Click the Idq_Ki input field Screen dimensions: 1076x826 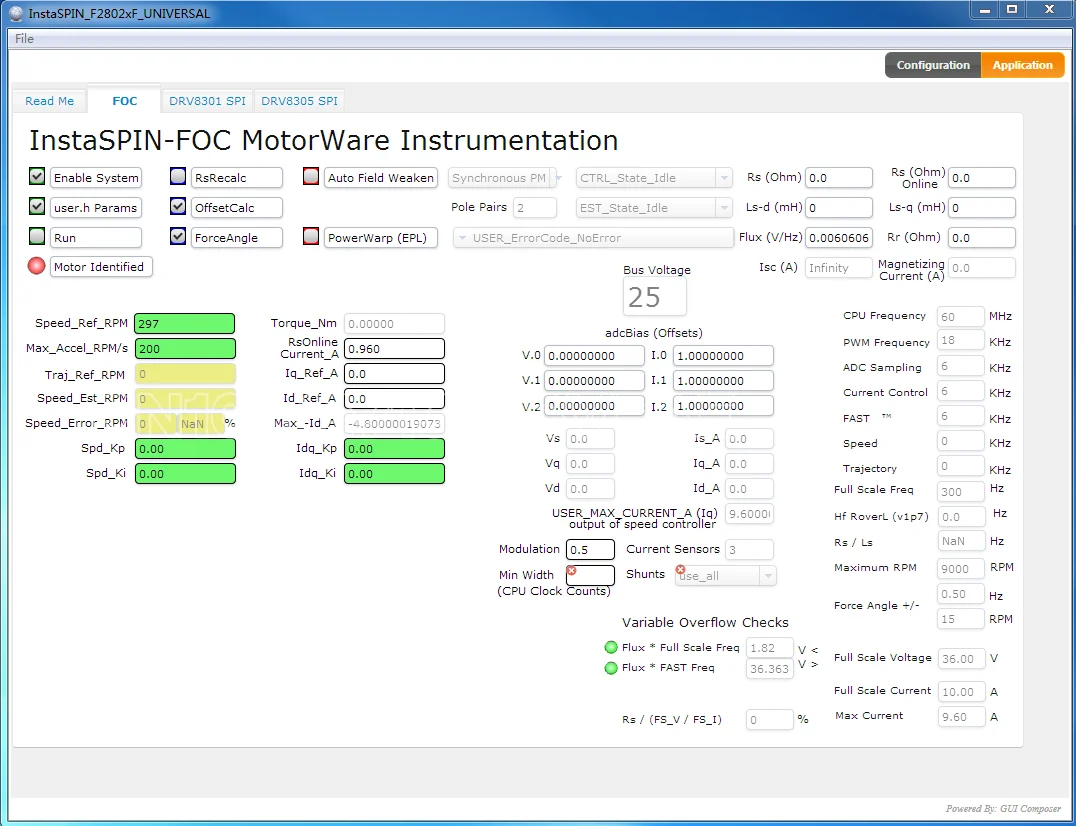point(394,473)
